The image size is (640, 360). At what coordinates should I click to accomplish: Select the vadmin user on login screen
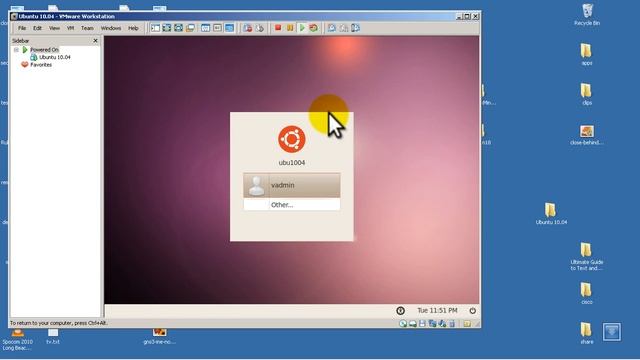point(291,185)
